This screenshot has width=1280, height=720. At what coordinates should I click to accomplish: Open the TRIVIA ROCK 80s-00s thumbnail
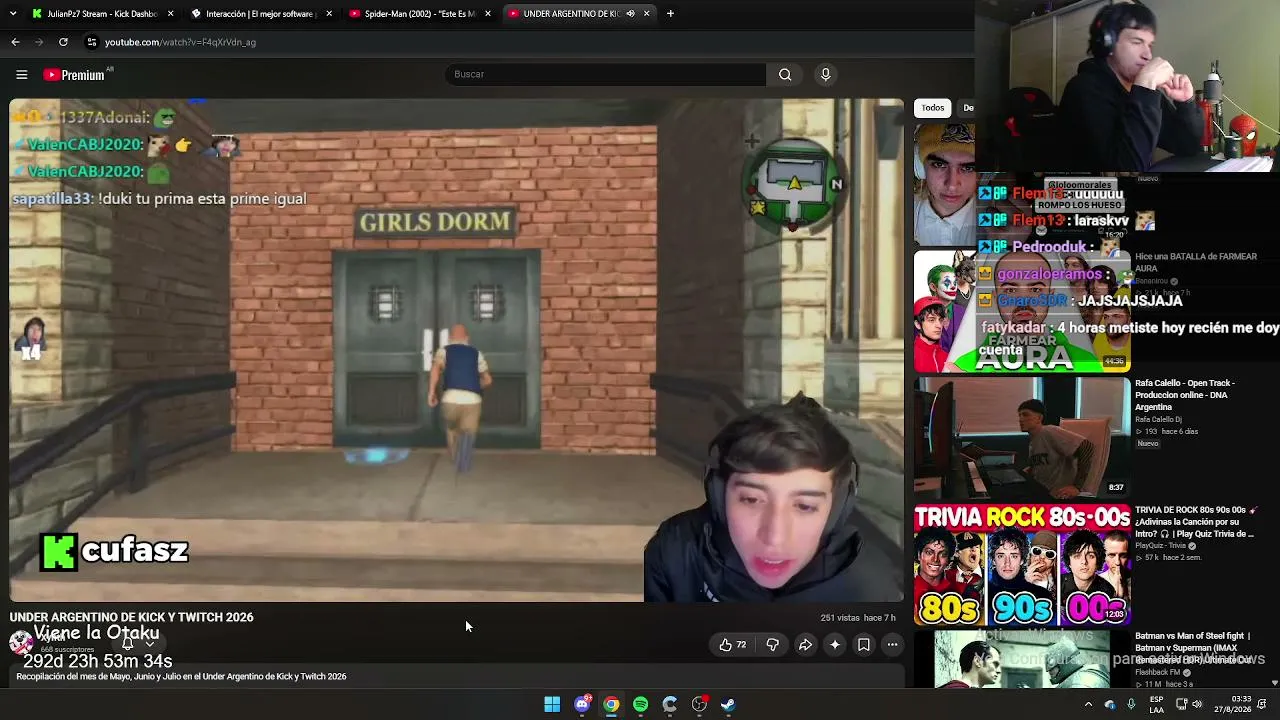tap(1022, 565)
